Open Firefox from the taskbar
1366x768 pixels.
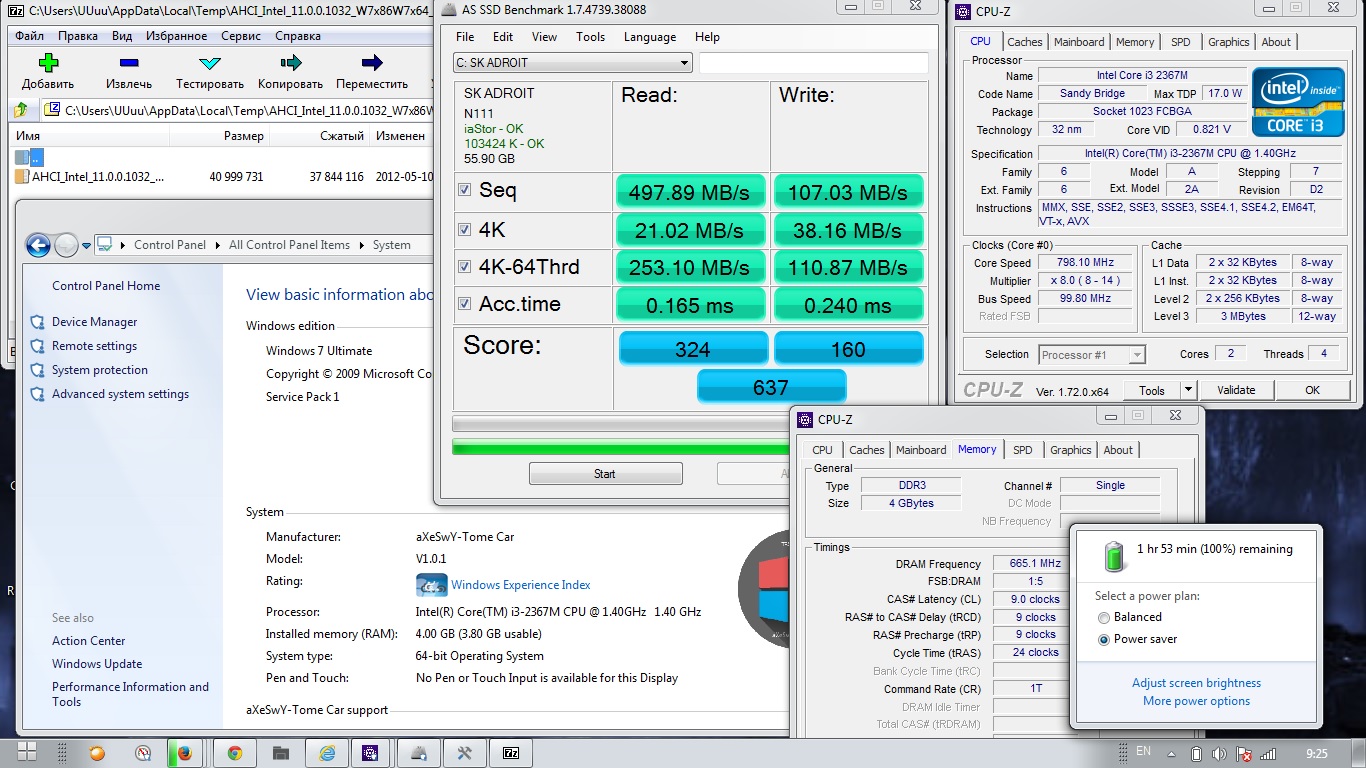[184, 753]
